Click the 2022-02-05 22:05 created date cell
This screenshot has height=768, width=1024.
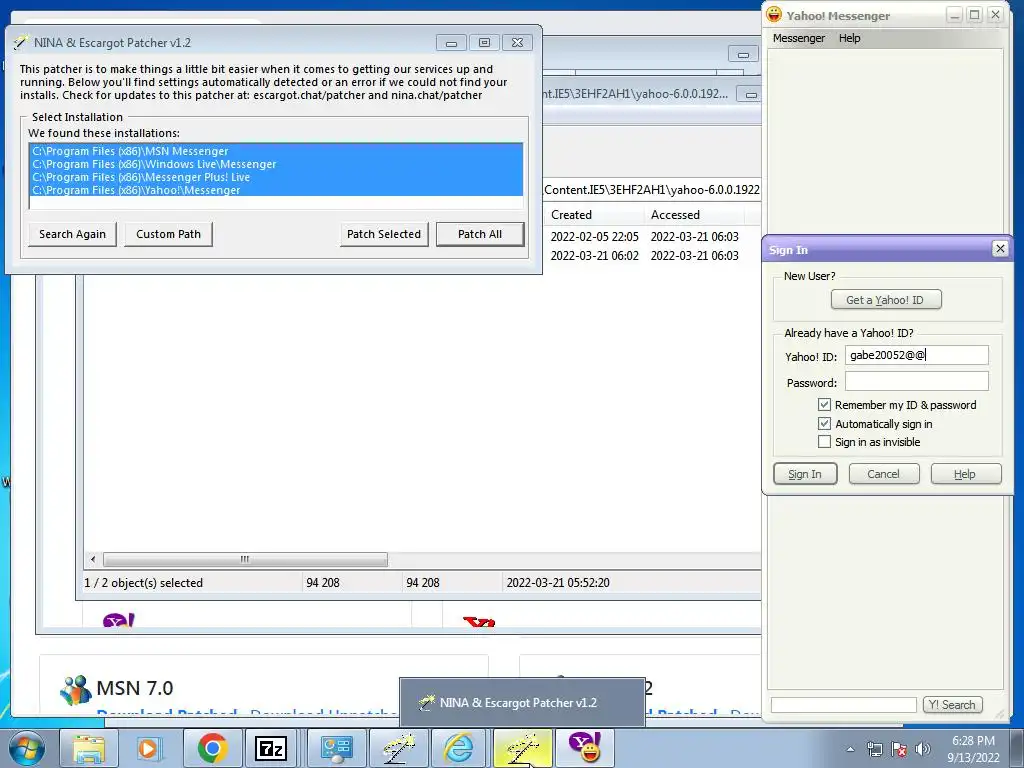coord(594,236)
